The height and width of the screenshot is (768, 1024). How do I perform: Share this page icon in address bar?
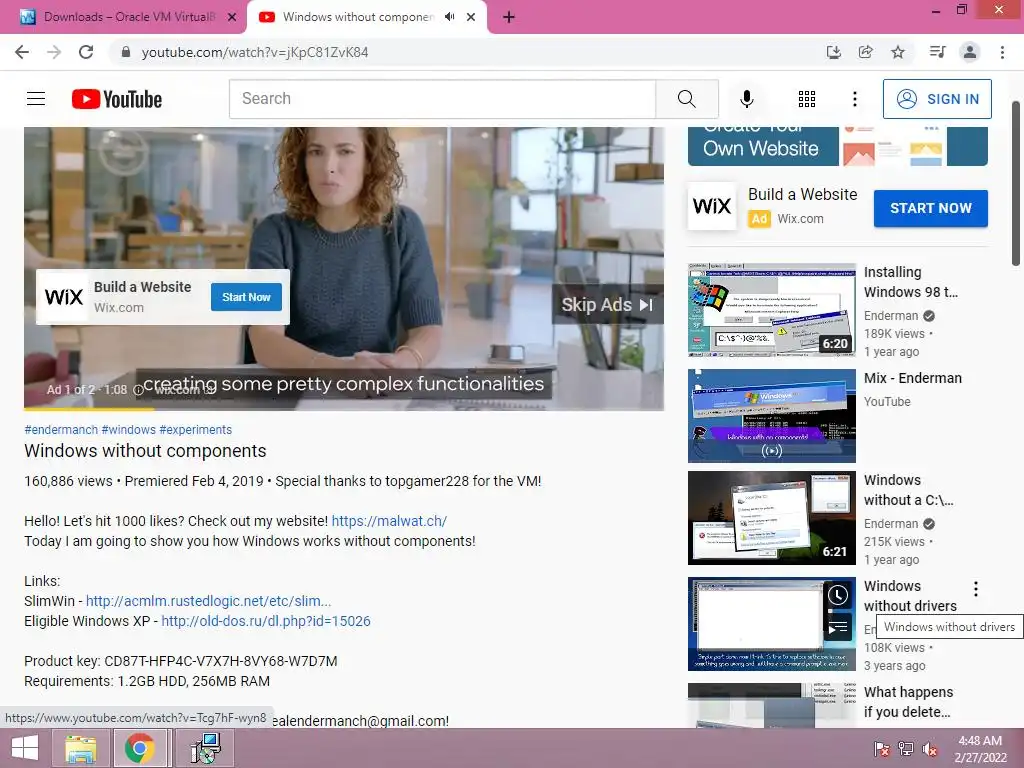click(865, 52)
